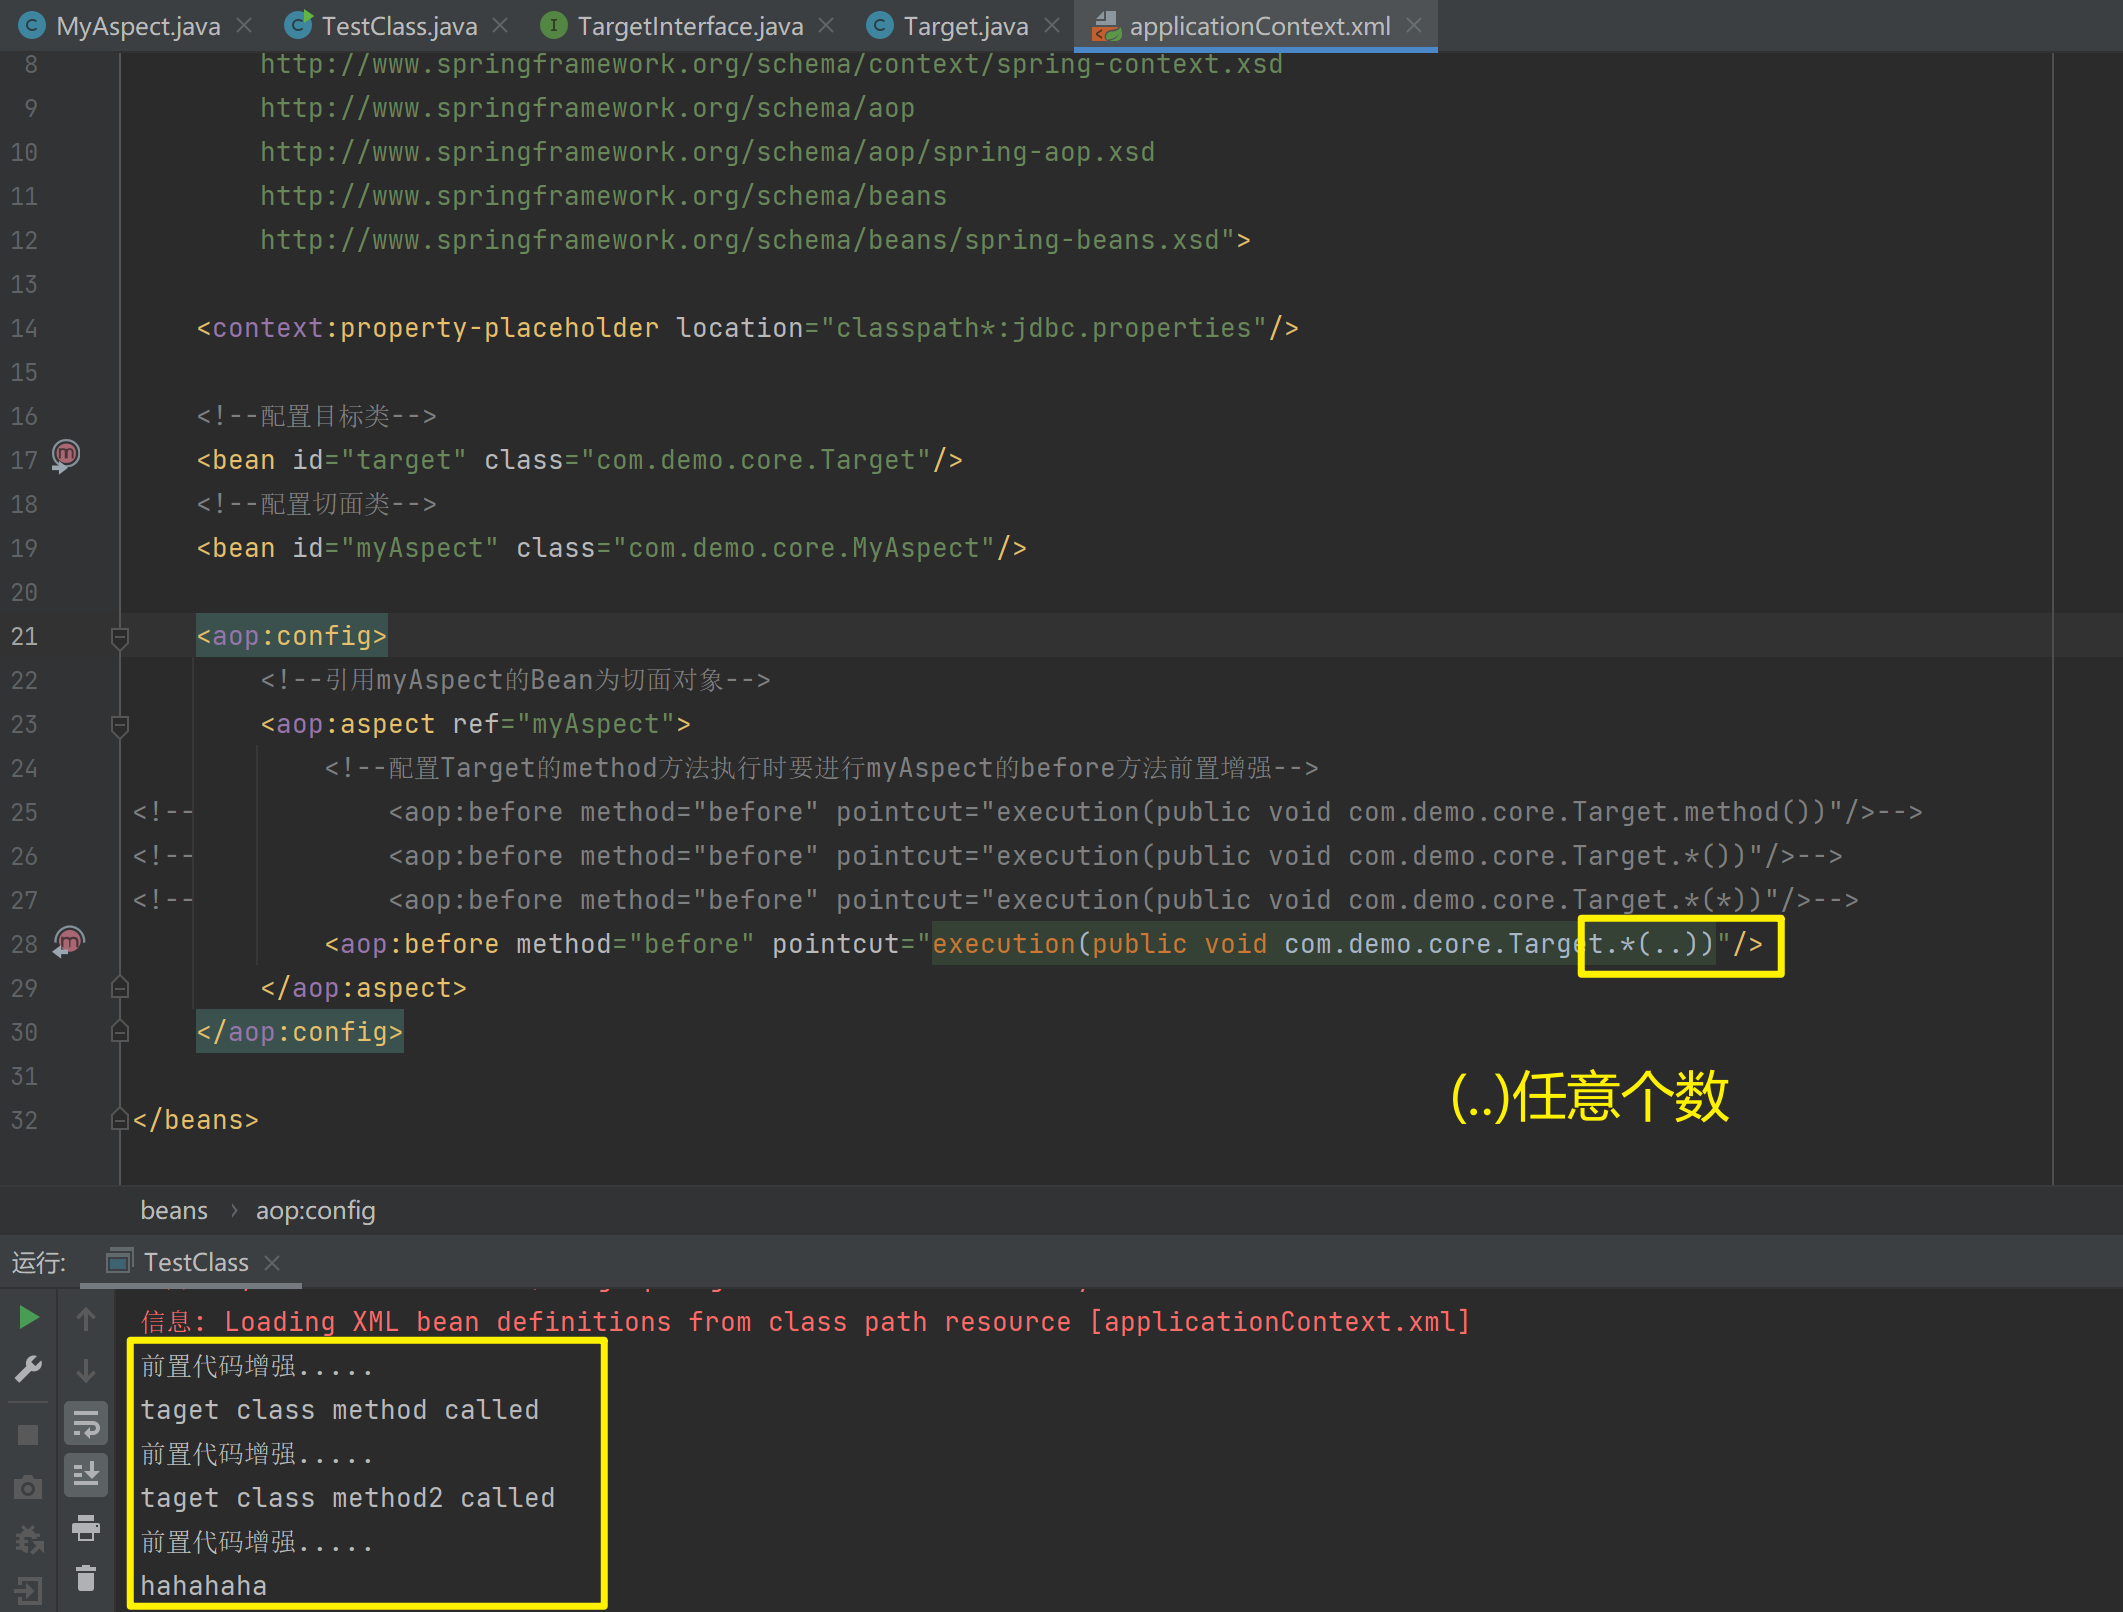This screenshot has width=2123, height=1612.
Task: Click the wrench settings icon in run panel
Action: click(x=29, y=1368)
